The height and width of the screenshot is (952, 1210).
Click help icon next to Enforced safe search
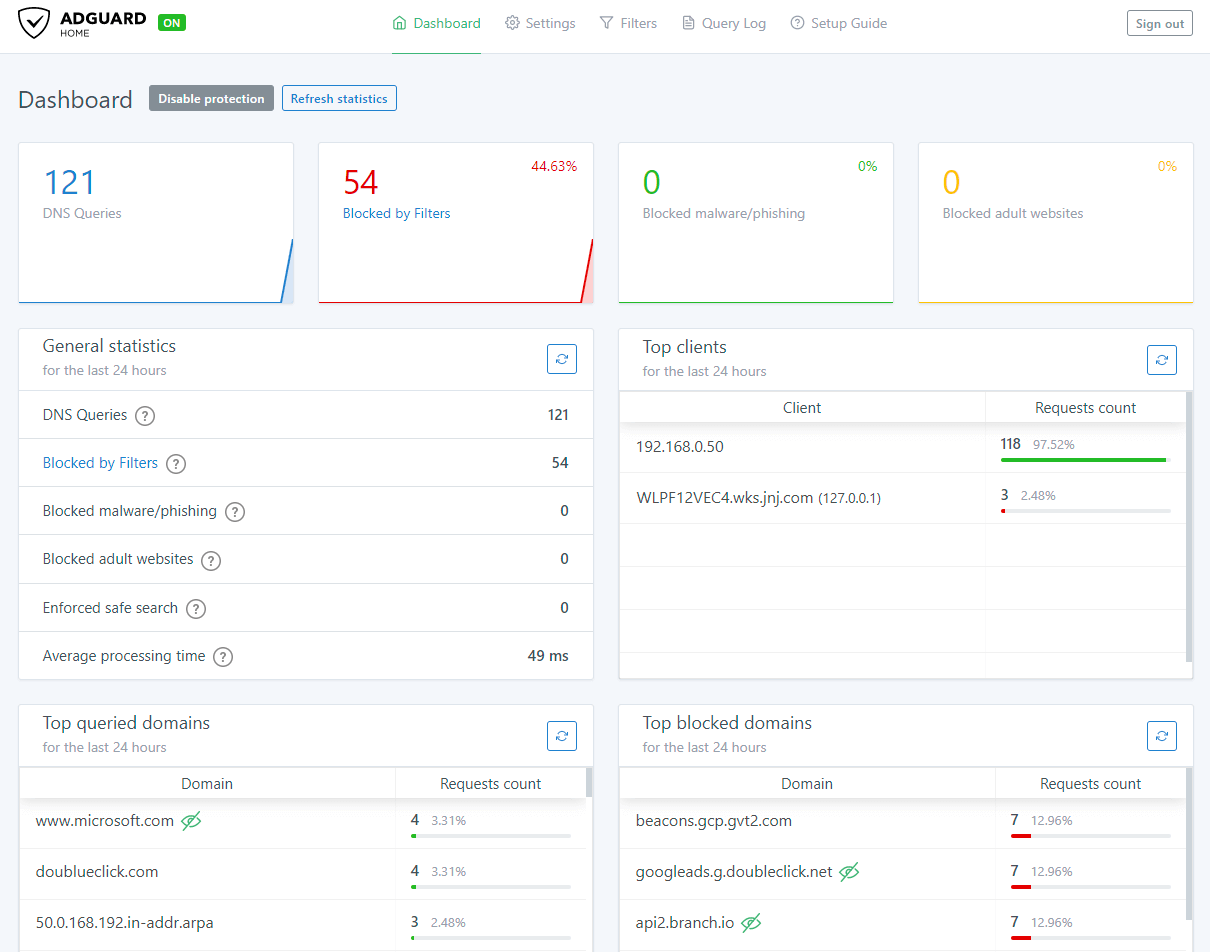click(x=196, y=609)
